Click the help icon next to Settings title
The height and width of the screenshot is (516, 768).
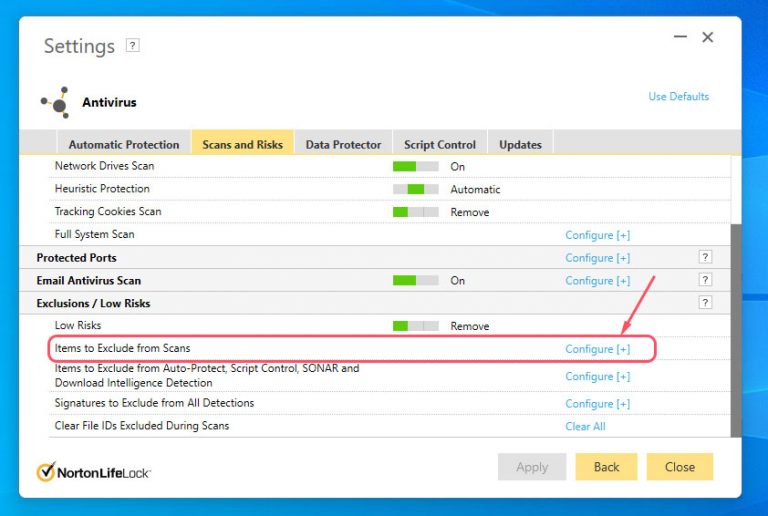click(x=132, y=46)
